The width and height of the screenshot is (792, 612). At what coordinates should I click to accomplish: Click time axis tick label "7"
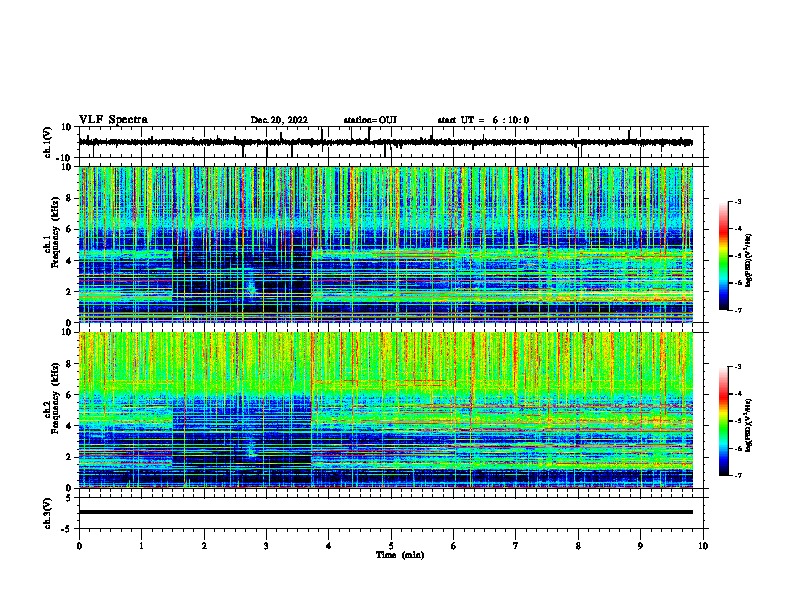[x=516, y=546]
